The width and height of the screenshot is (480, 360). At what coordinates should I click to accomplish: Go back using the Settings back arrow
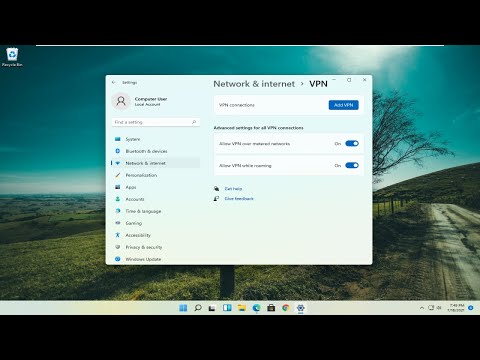114,82
